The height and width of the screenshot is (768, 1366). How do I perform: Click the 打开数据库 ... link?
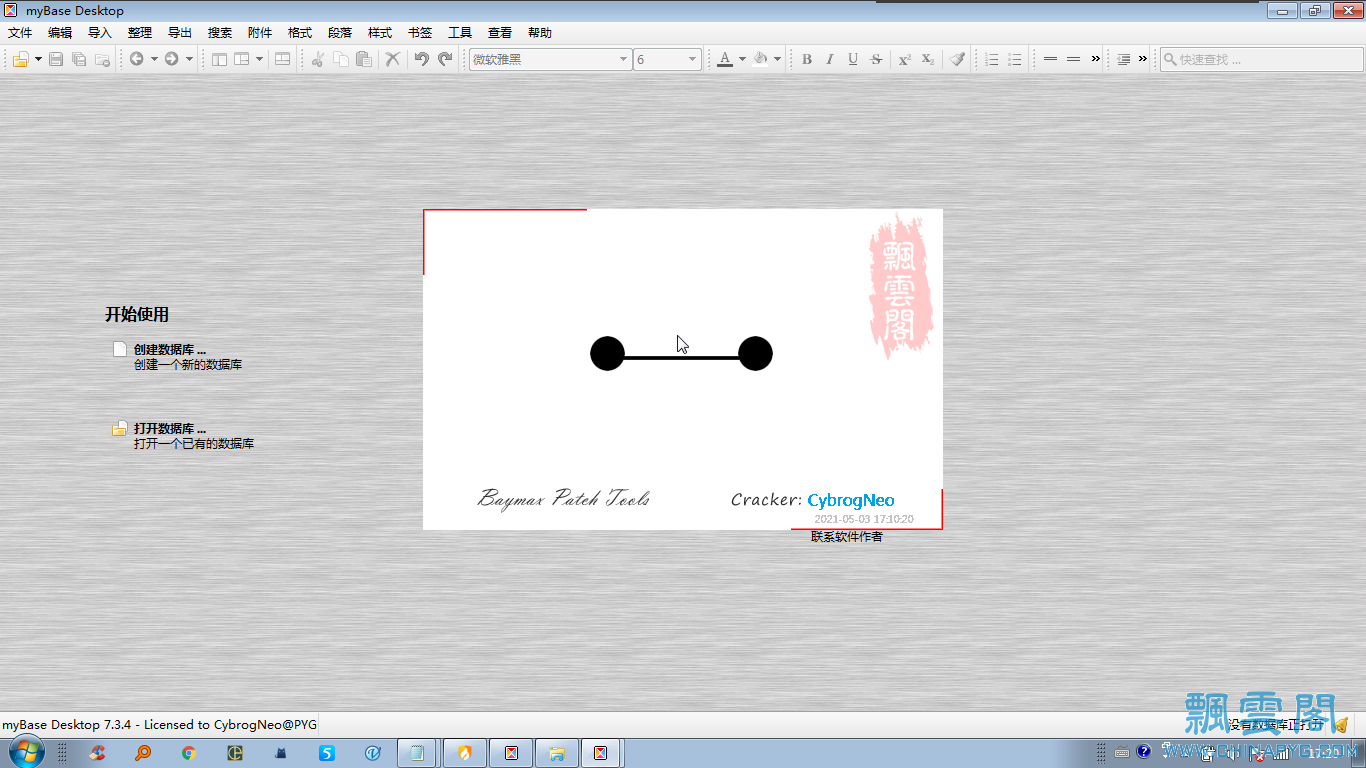pos(170,428)
